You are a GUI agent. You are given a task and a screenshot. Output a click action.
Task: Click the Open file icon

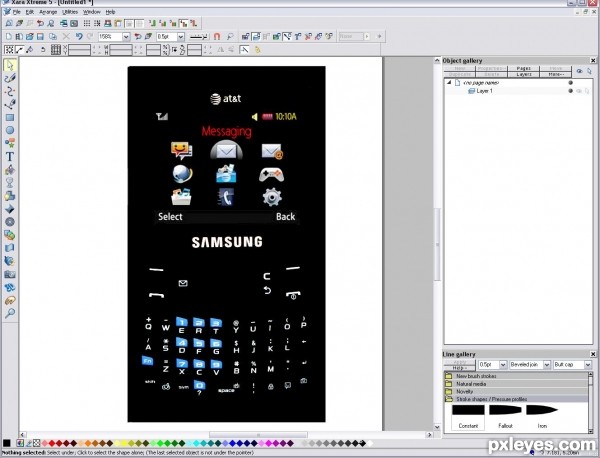(x=29, y=36)
